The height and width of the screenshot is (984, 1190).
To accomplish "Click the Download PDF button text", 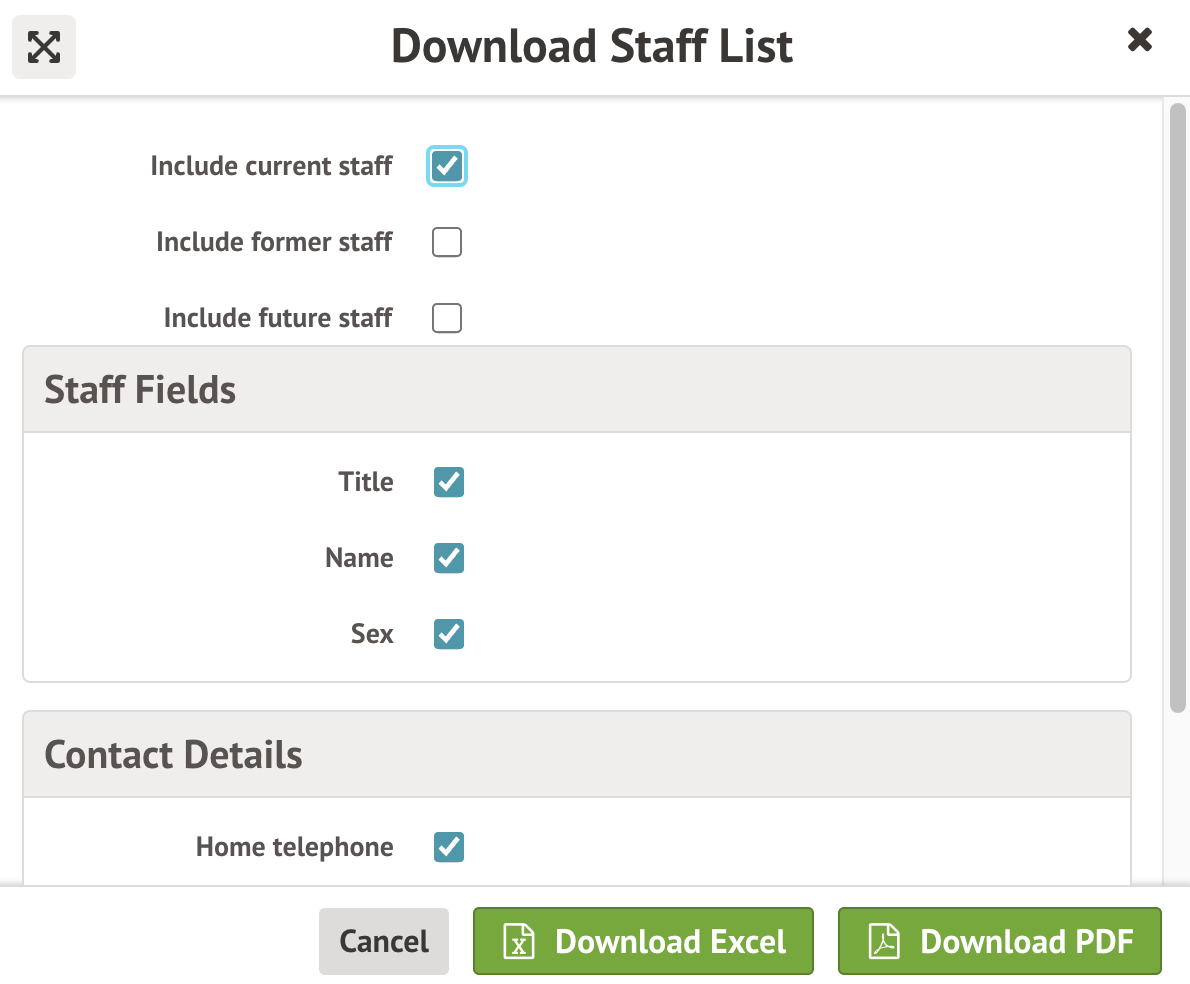I will coord(1026,942).
